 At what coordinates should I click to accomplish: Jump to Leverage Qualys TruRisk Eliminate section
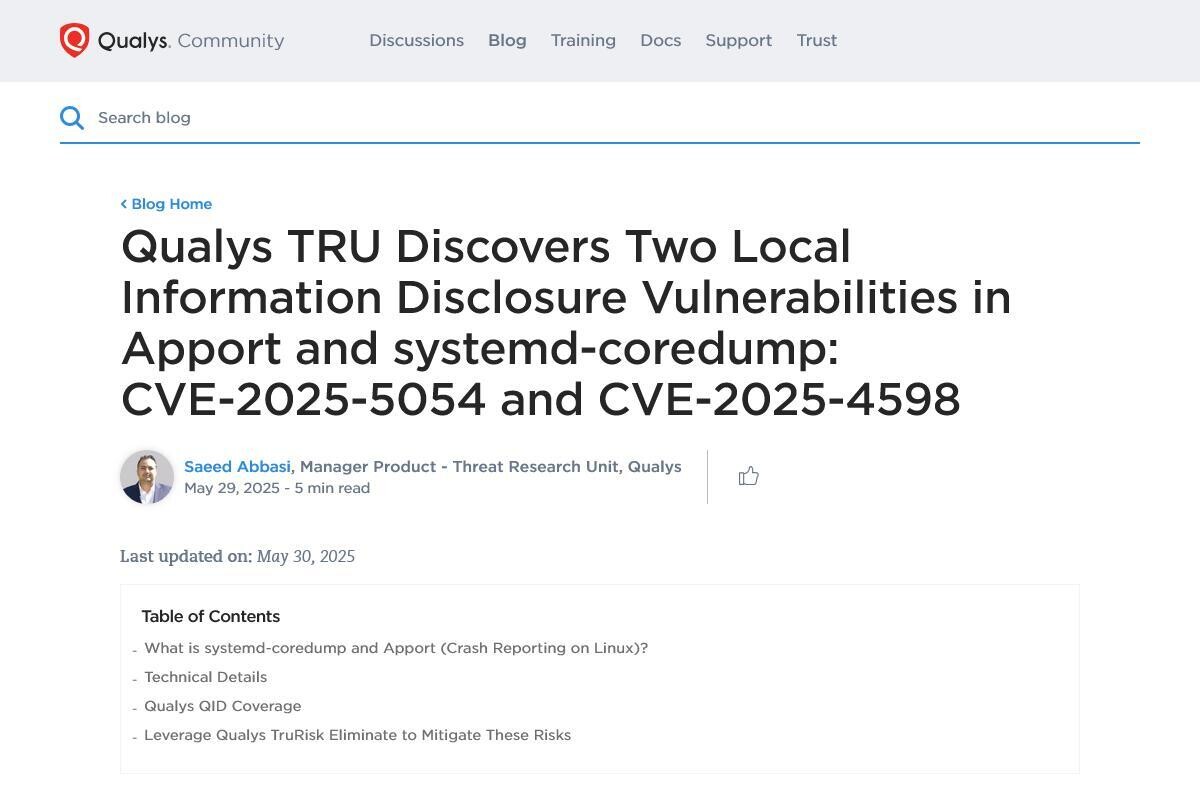click(x=358, y=735)
